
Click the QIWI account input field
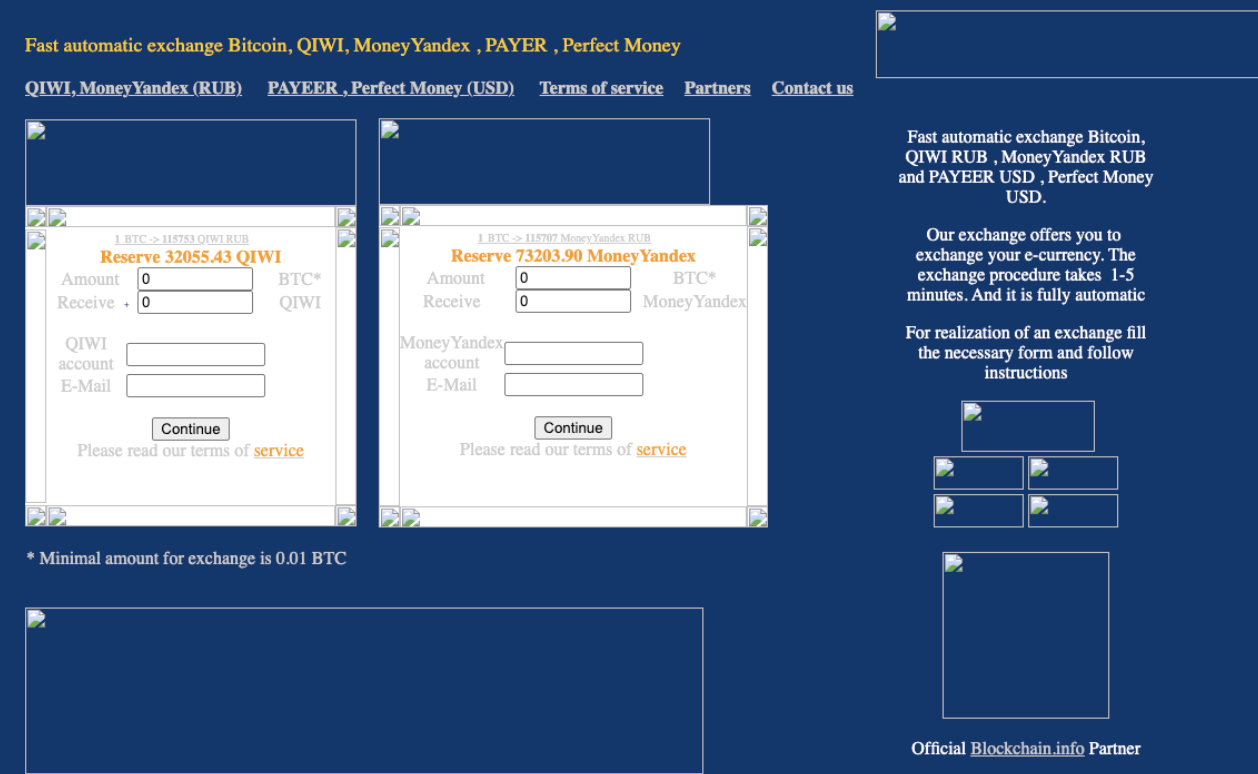(195, 354)
